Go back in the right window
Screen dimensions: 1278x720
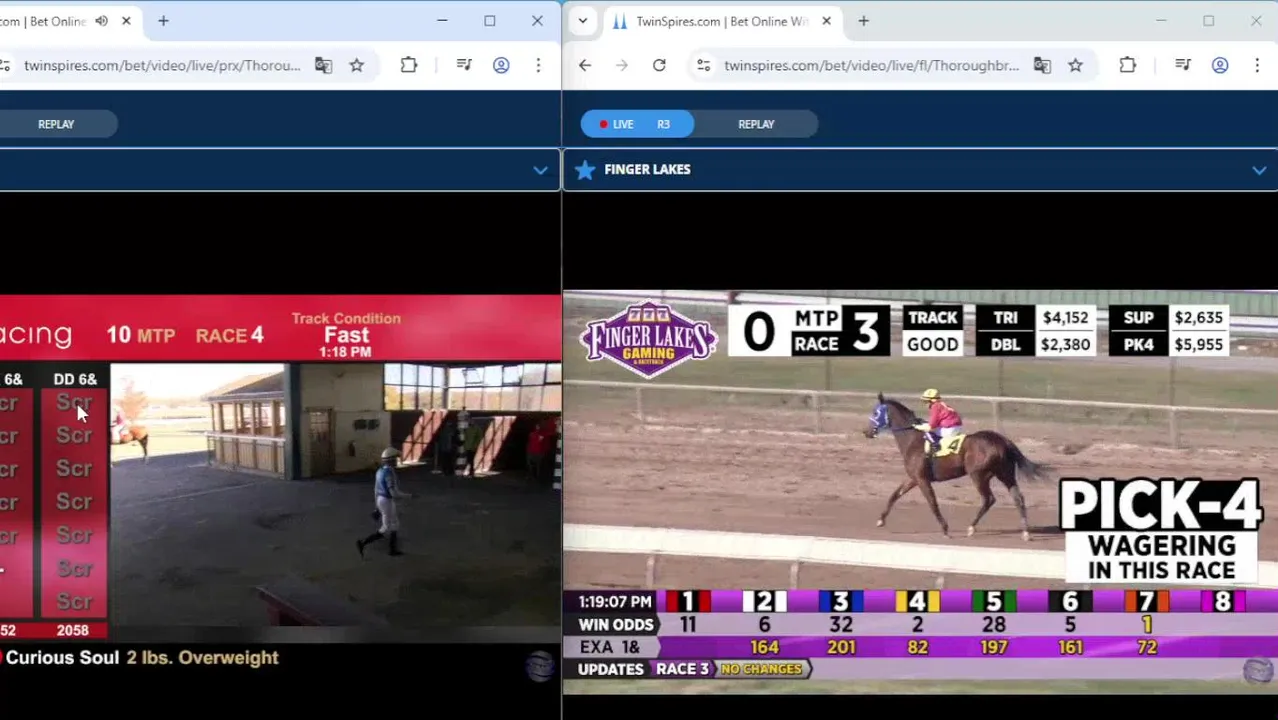585,65
